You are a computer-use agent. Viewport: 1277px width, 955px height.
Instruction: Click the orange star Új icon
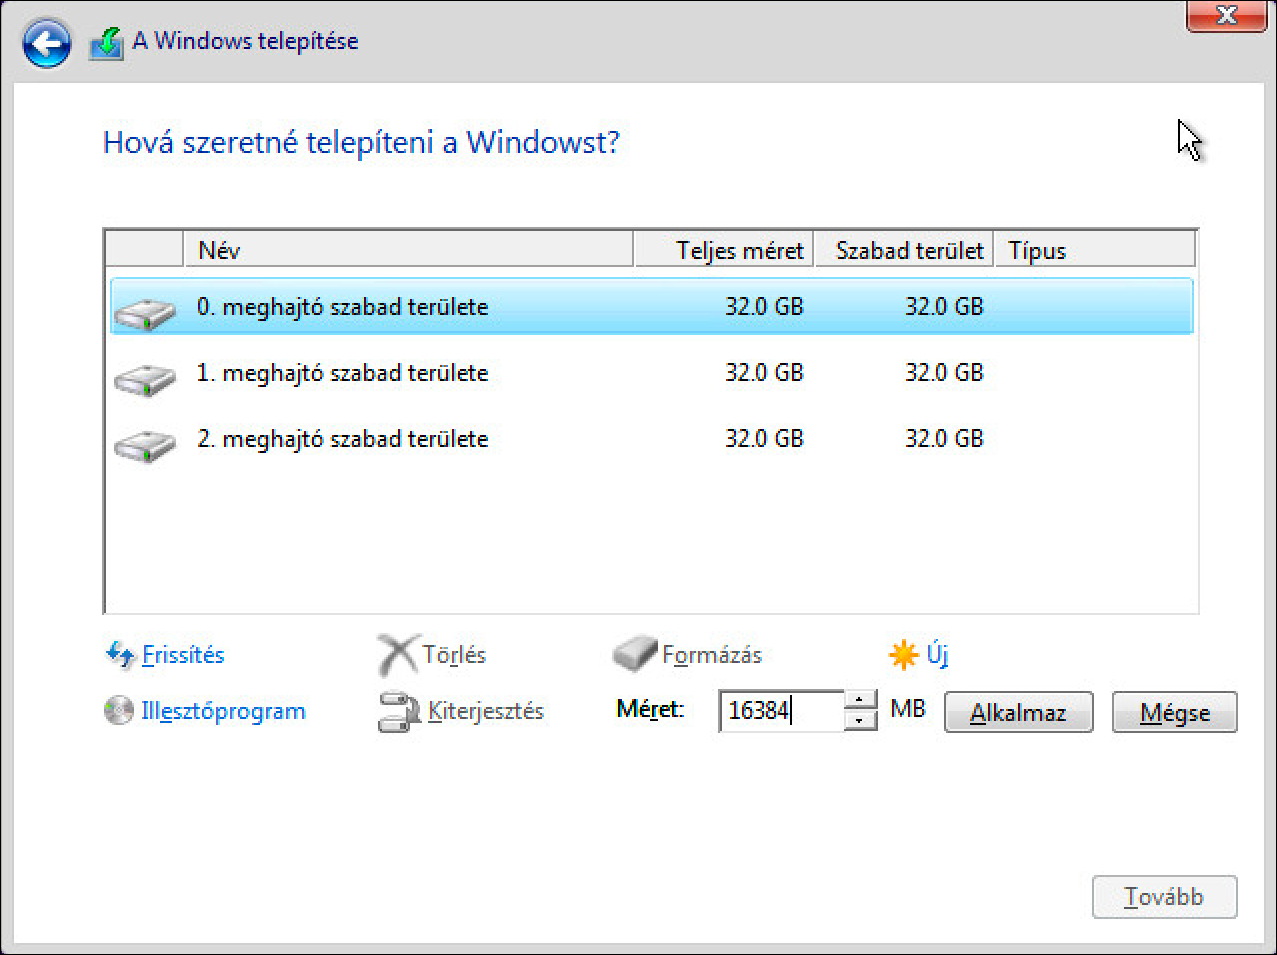click(903, 655)
